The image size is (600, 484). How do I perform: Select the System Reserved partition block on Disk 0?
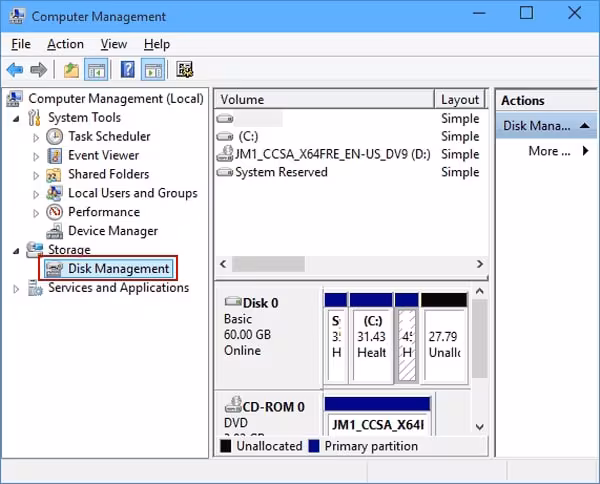click(x=336, y=338)
